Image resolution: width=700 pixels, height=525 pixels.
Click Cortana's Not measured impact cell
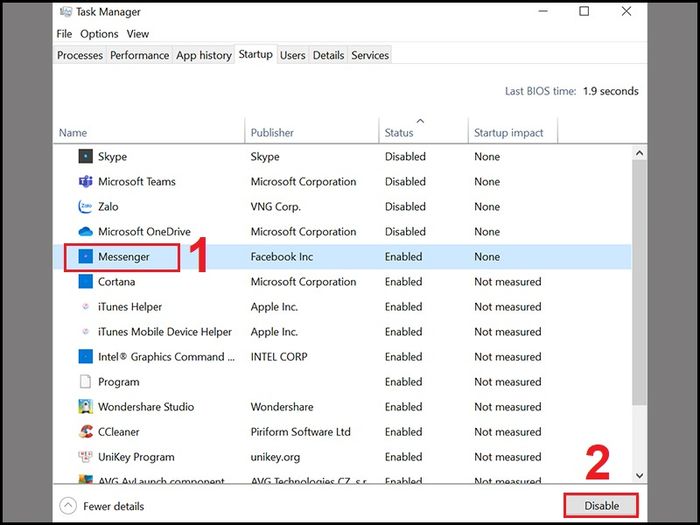coord(508,282)
